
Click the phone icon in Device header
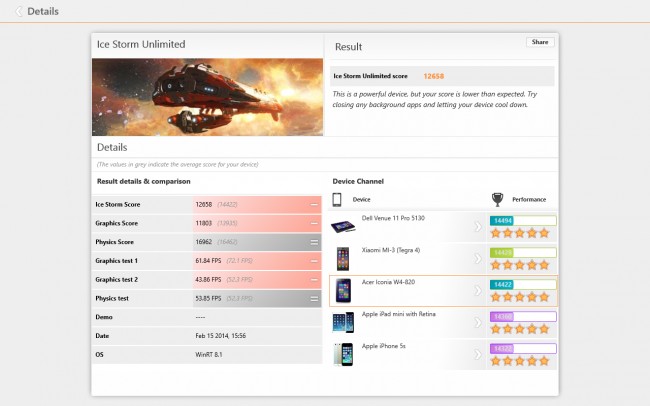[x=337, y=199]
